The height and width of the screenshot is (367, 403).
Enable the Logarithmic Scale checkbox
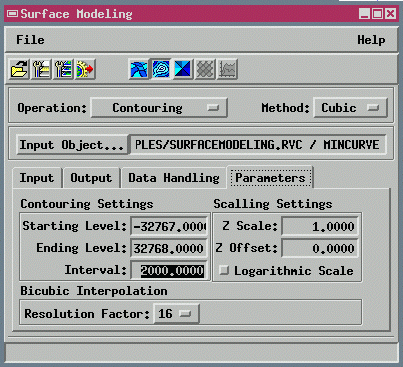224,270
